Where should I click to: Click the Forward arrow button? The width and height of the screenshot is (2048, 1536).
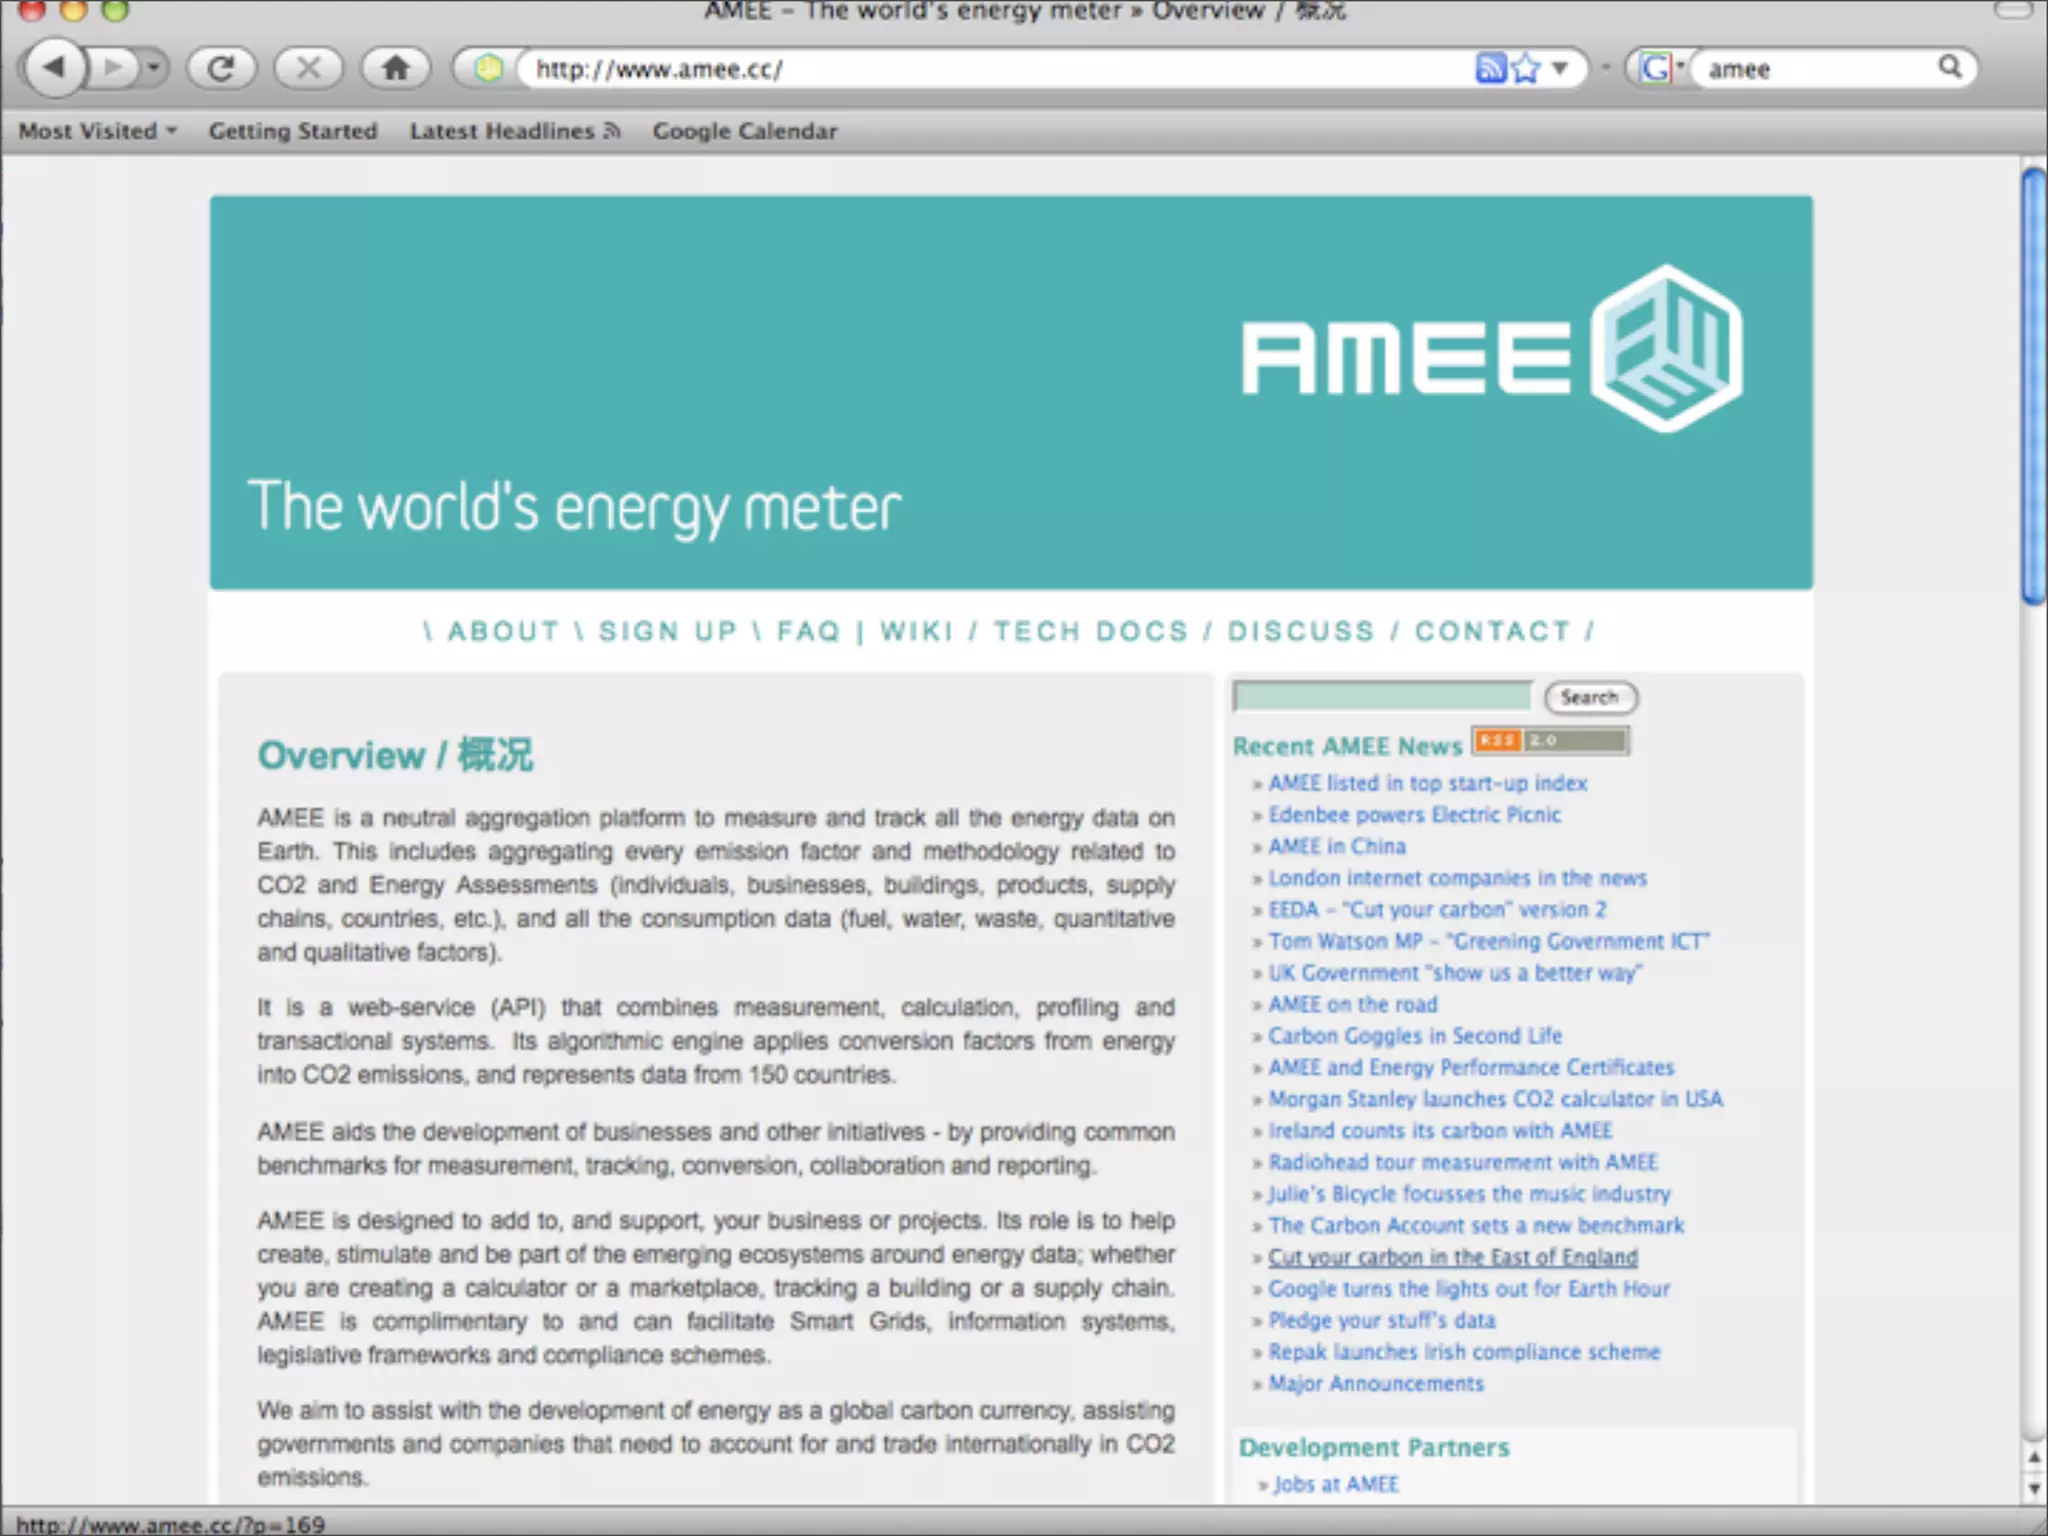pos(113,68)
